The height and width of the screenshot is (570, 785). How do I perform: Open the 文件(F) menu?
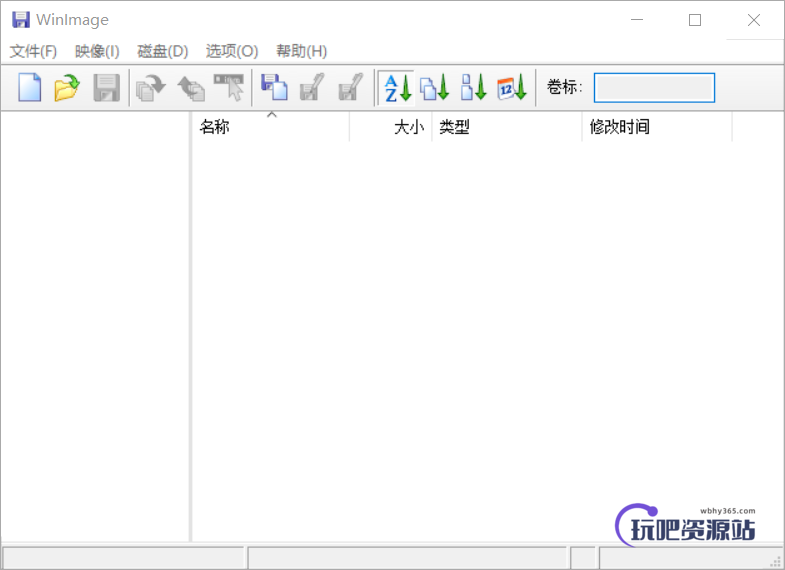tap(33, 51)
